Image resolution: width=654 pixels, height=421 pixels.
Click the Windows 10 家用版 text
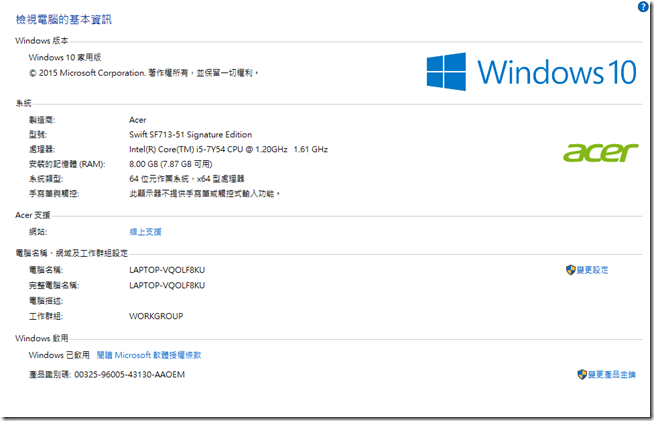click(x=65, y=57)
